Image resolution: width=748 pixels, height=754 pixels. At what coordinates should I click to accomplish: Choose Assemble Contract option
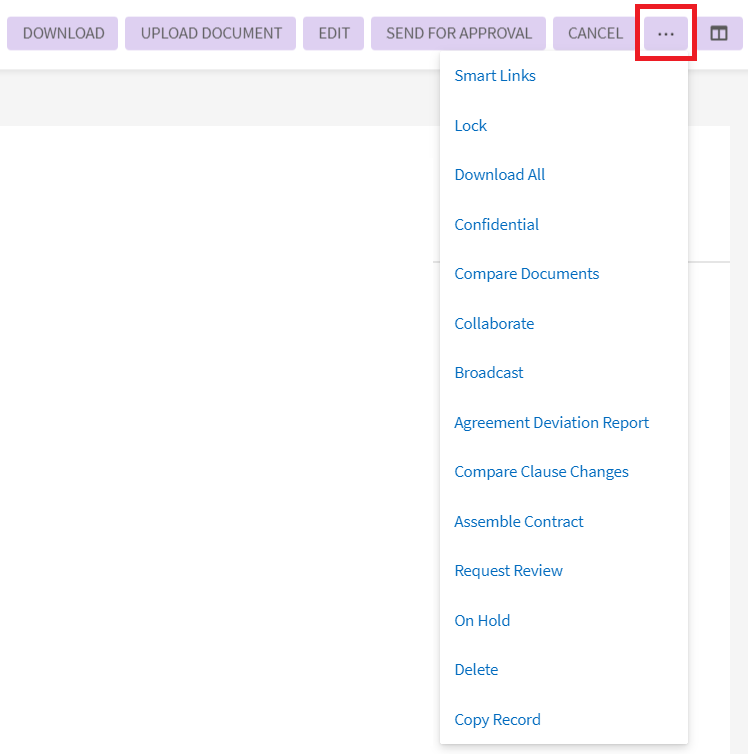tap(519, 522)
